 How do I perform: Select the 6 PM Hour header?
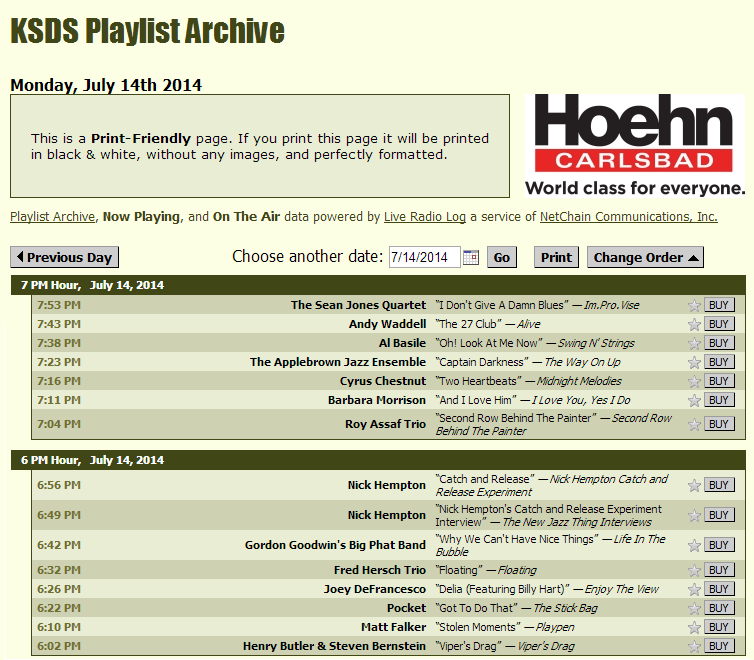coord(378,460)
